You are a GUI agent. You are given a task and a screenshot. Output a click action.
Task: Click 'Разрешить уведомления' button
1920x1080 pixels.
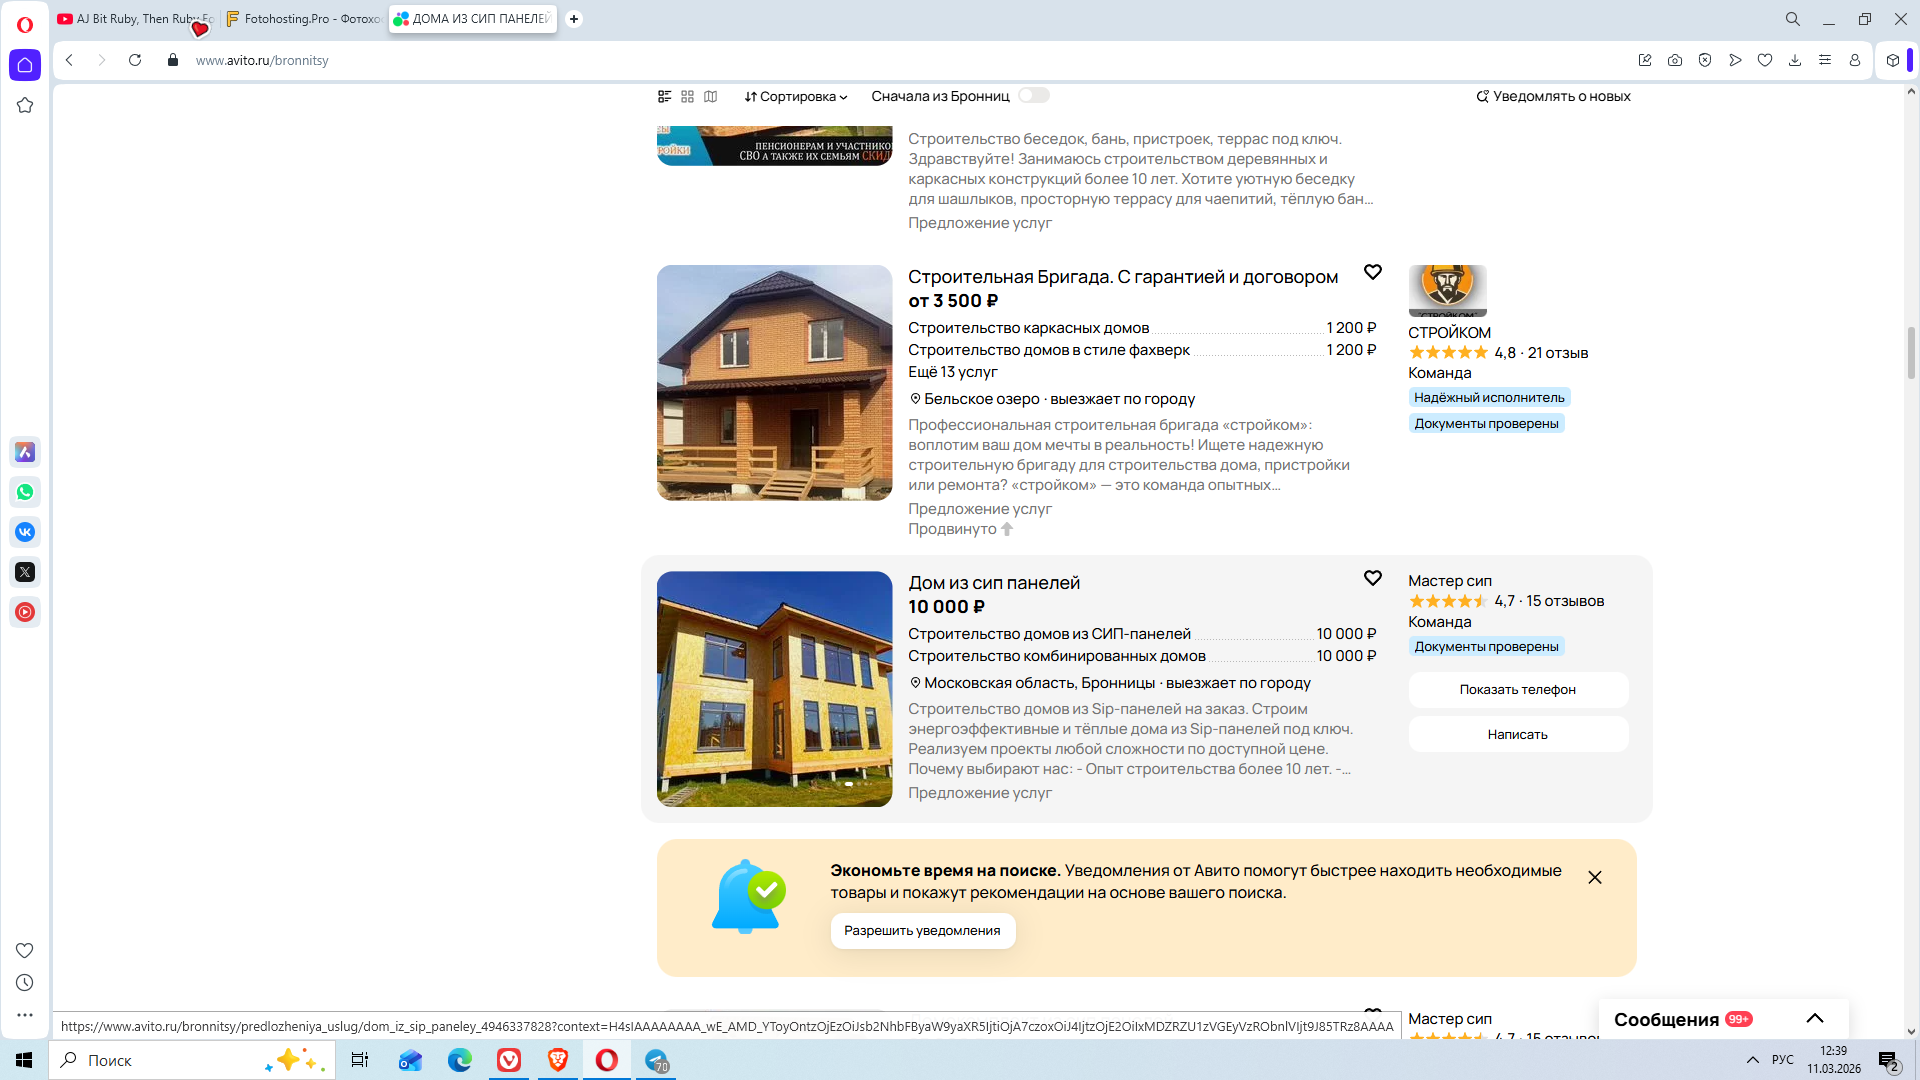tap(922, 931)
